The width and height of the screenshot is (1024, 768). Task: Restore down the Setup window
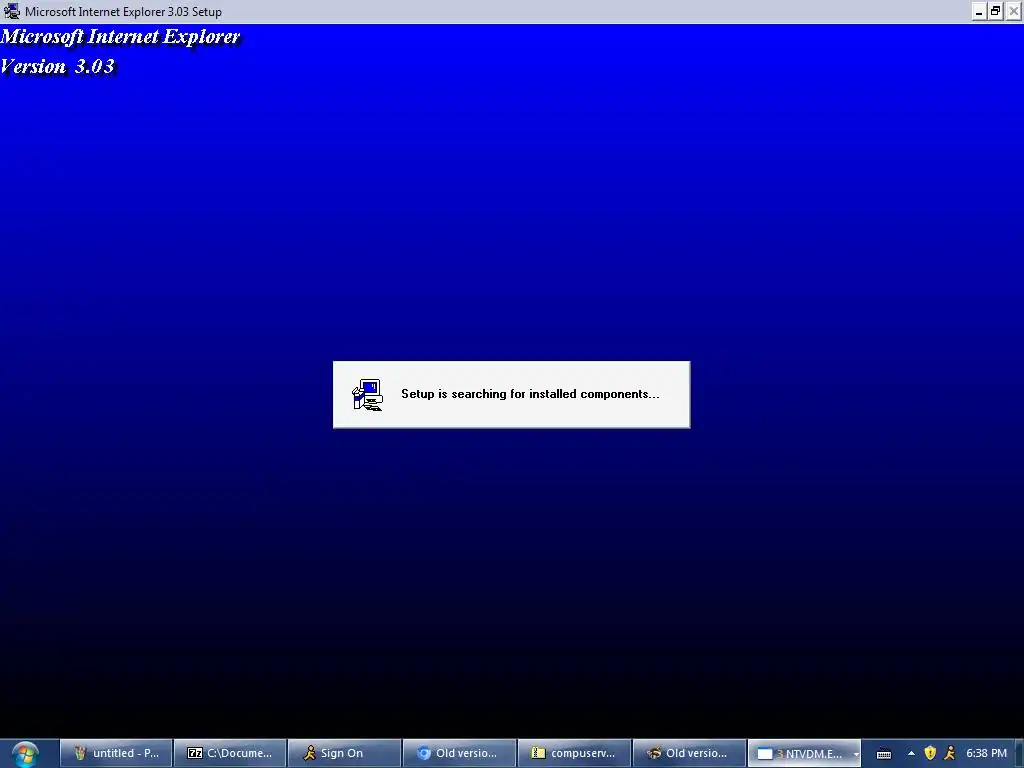[995, 11]
